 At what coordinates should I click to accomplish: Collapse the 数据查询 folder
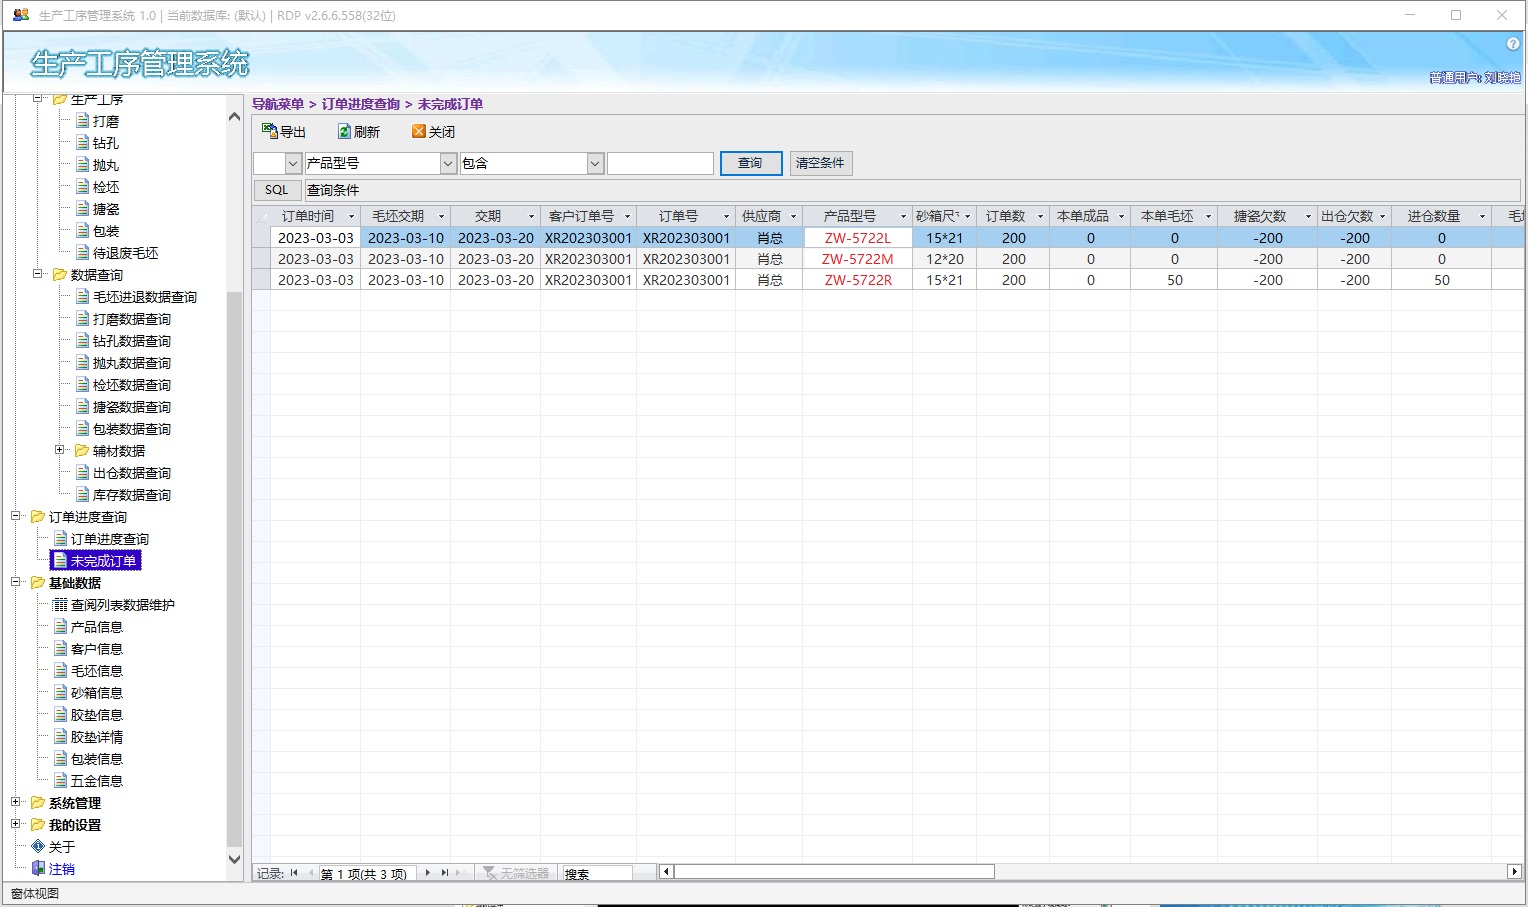(x=37, y=274)
